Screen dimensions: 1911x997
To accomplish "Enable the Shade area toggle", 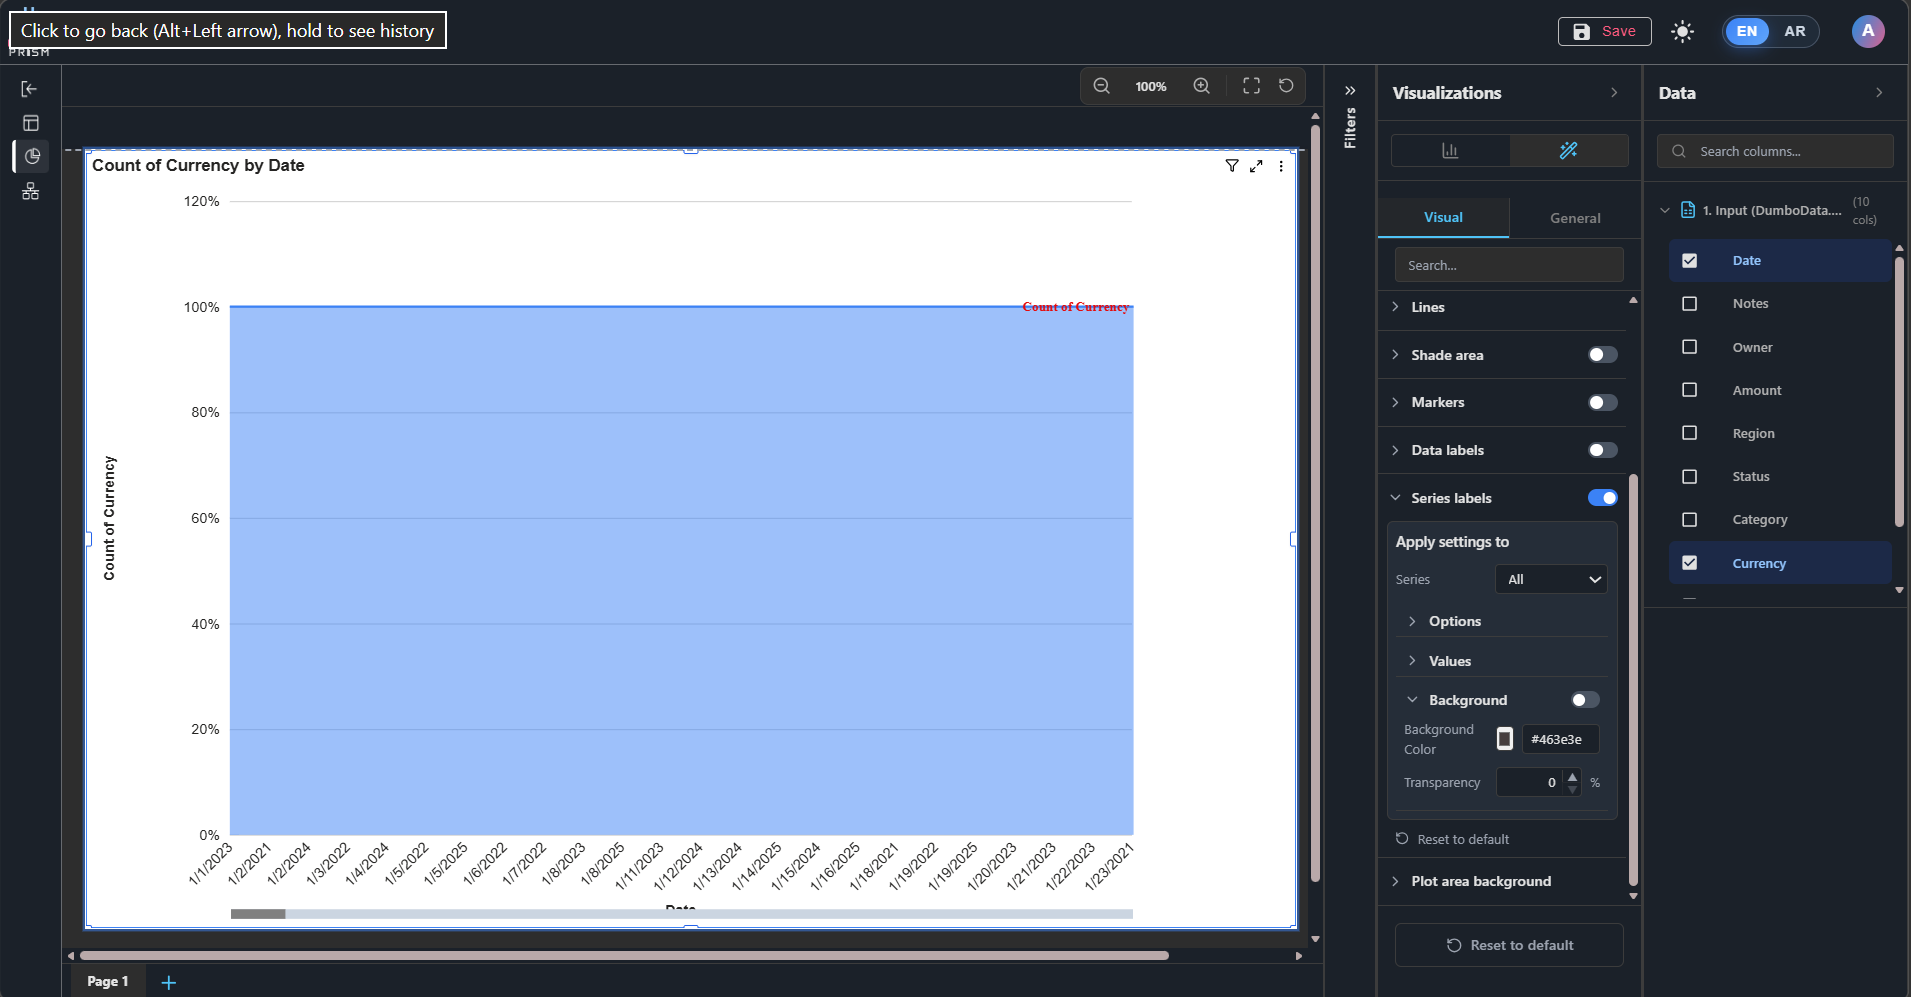I will (x=1602, y=355).
